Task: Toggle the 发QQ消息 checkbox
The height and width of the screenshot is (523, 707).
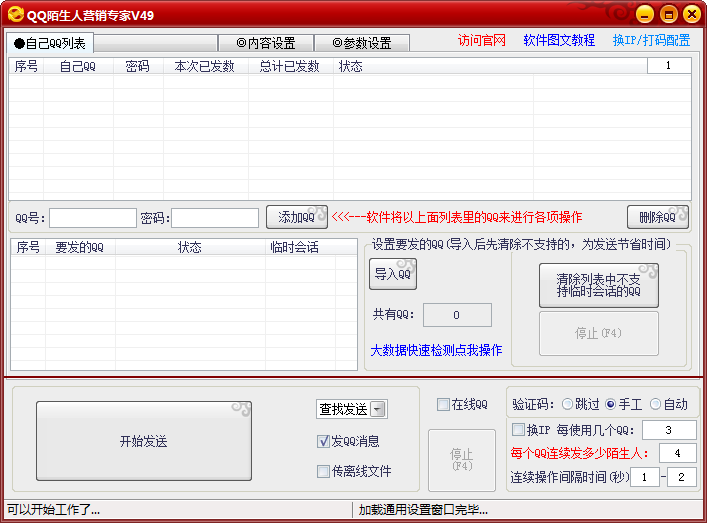Action: click(x=324, y=441)
